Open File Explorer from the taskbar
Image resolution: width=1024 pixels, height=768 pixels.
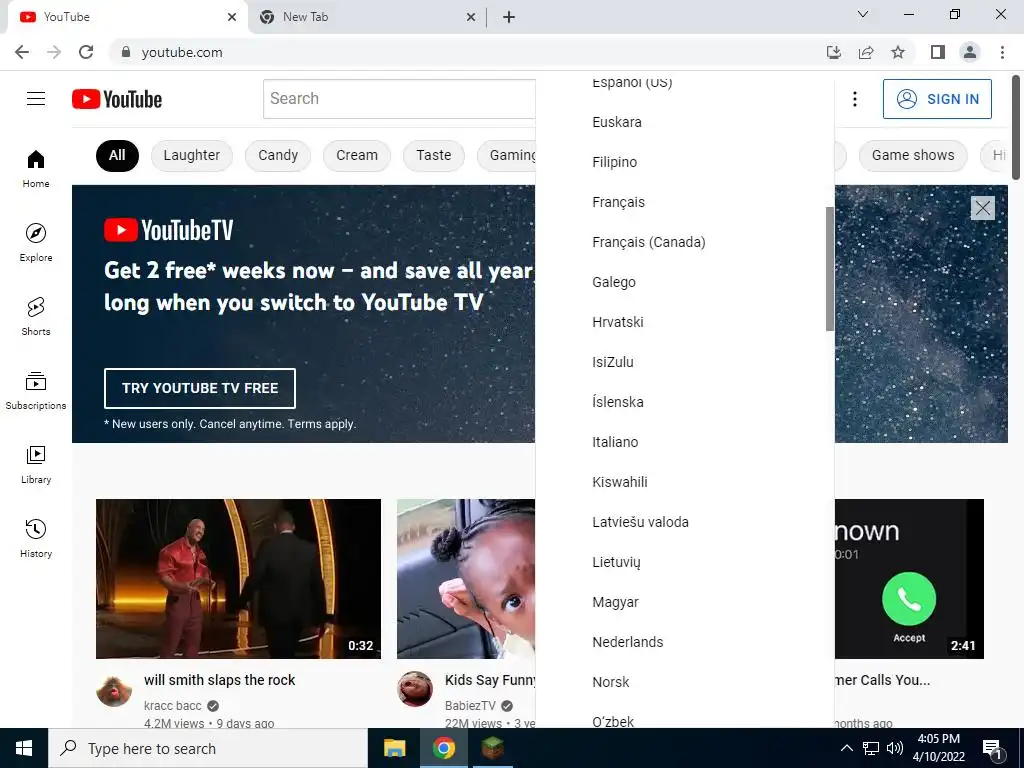[x=394, y=748]
